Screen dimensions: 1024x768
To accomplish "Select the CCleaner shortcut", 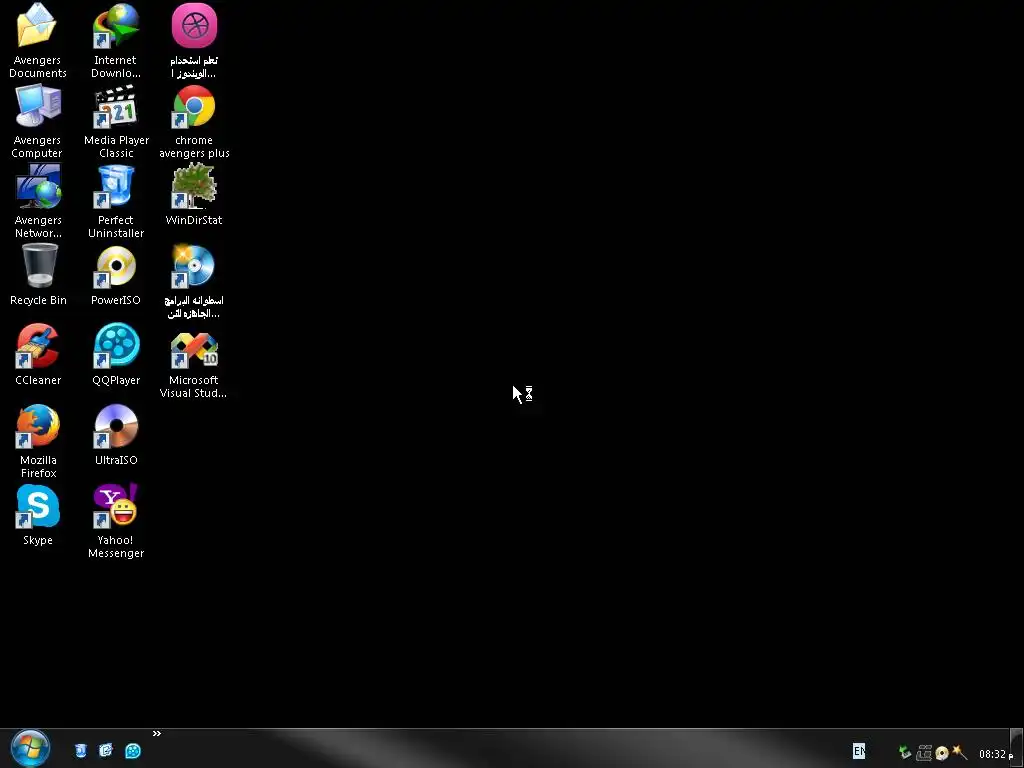I will [x=38, y=346].
